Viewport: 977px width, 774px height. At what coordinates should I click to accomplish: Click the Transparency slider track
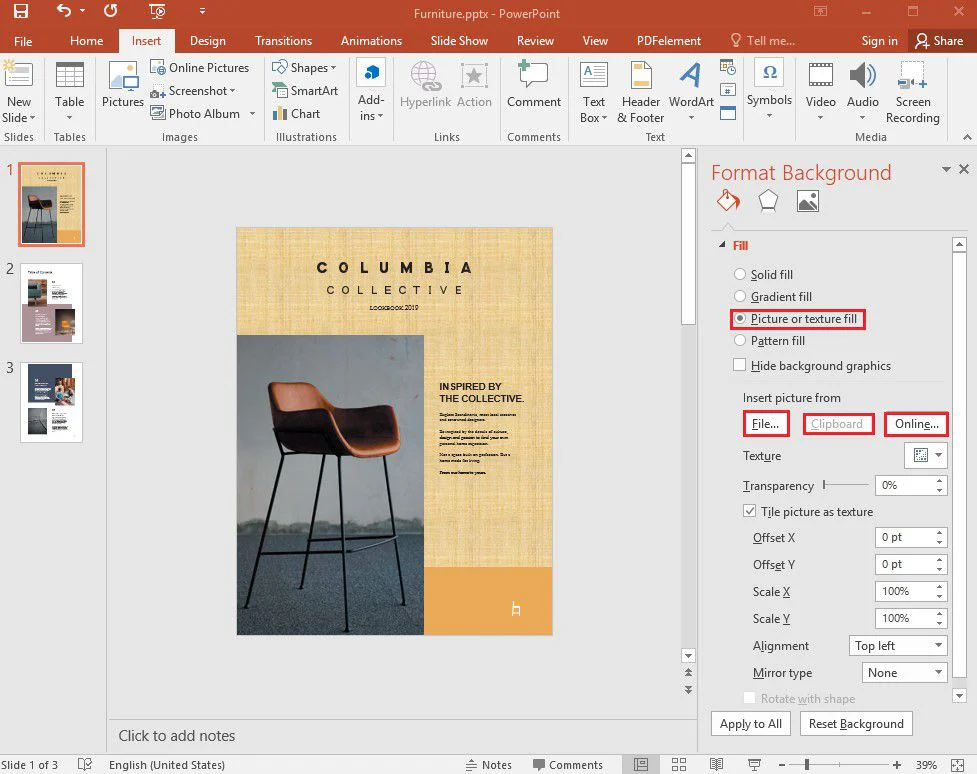click(845, 485)
